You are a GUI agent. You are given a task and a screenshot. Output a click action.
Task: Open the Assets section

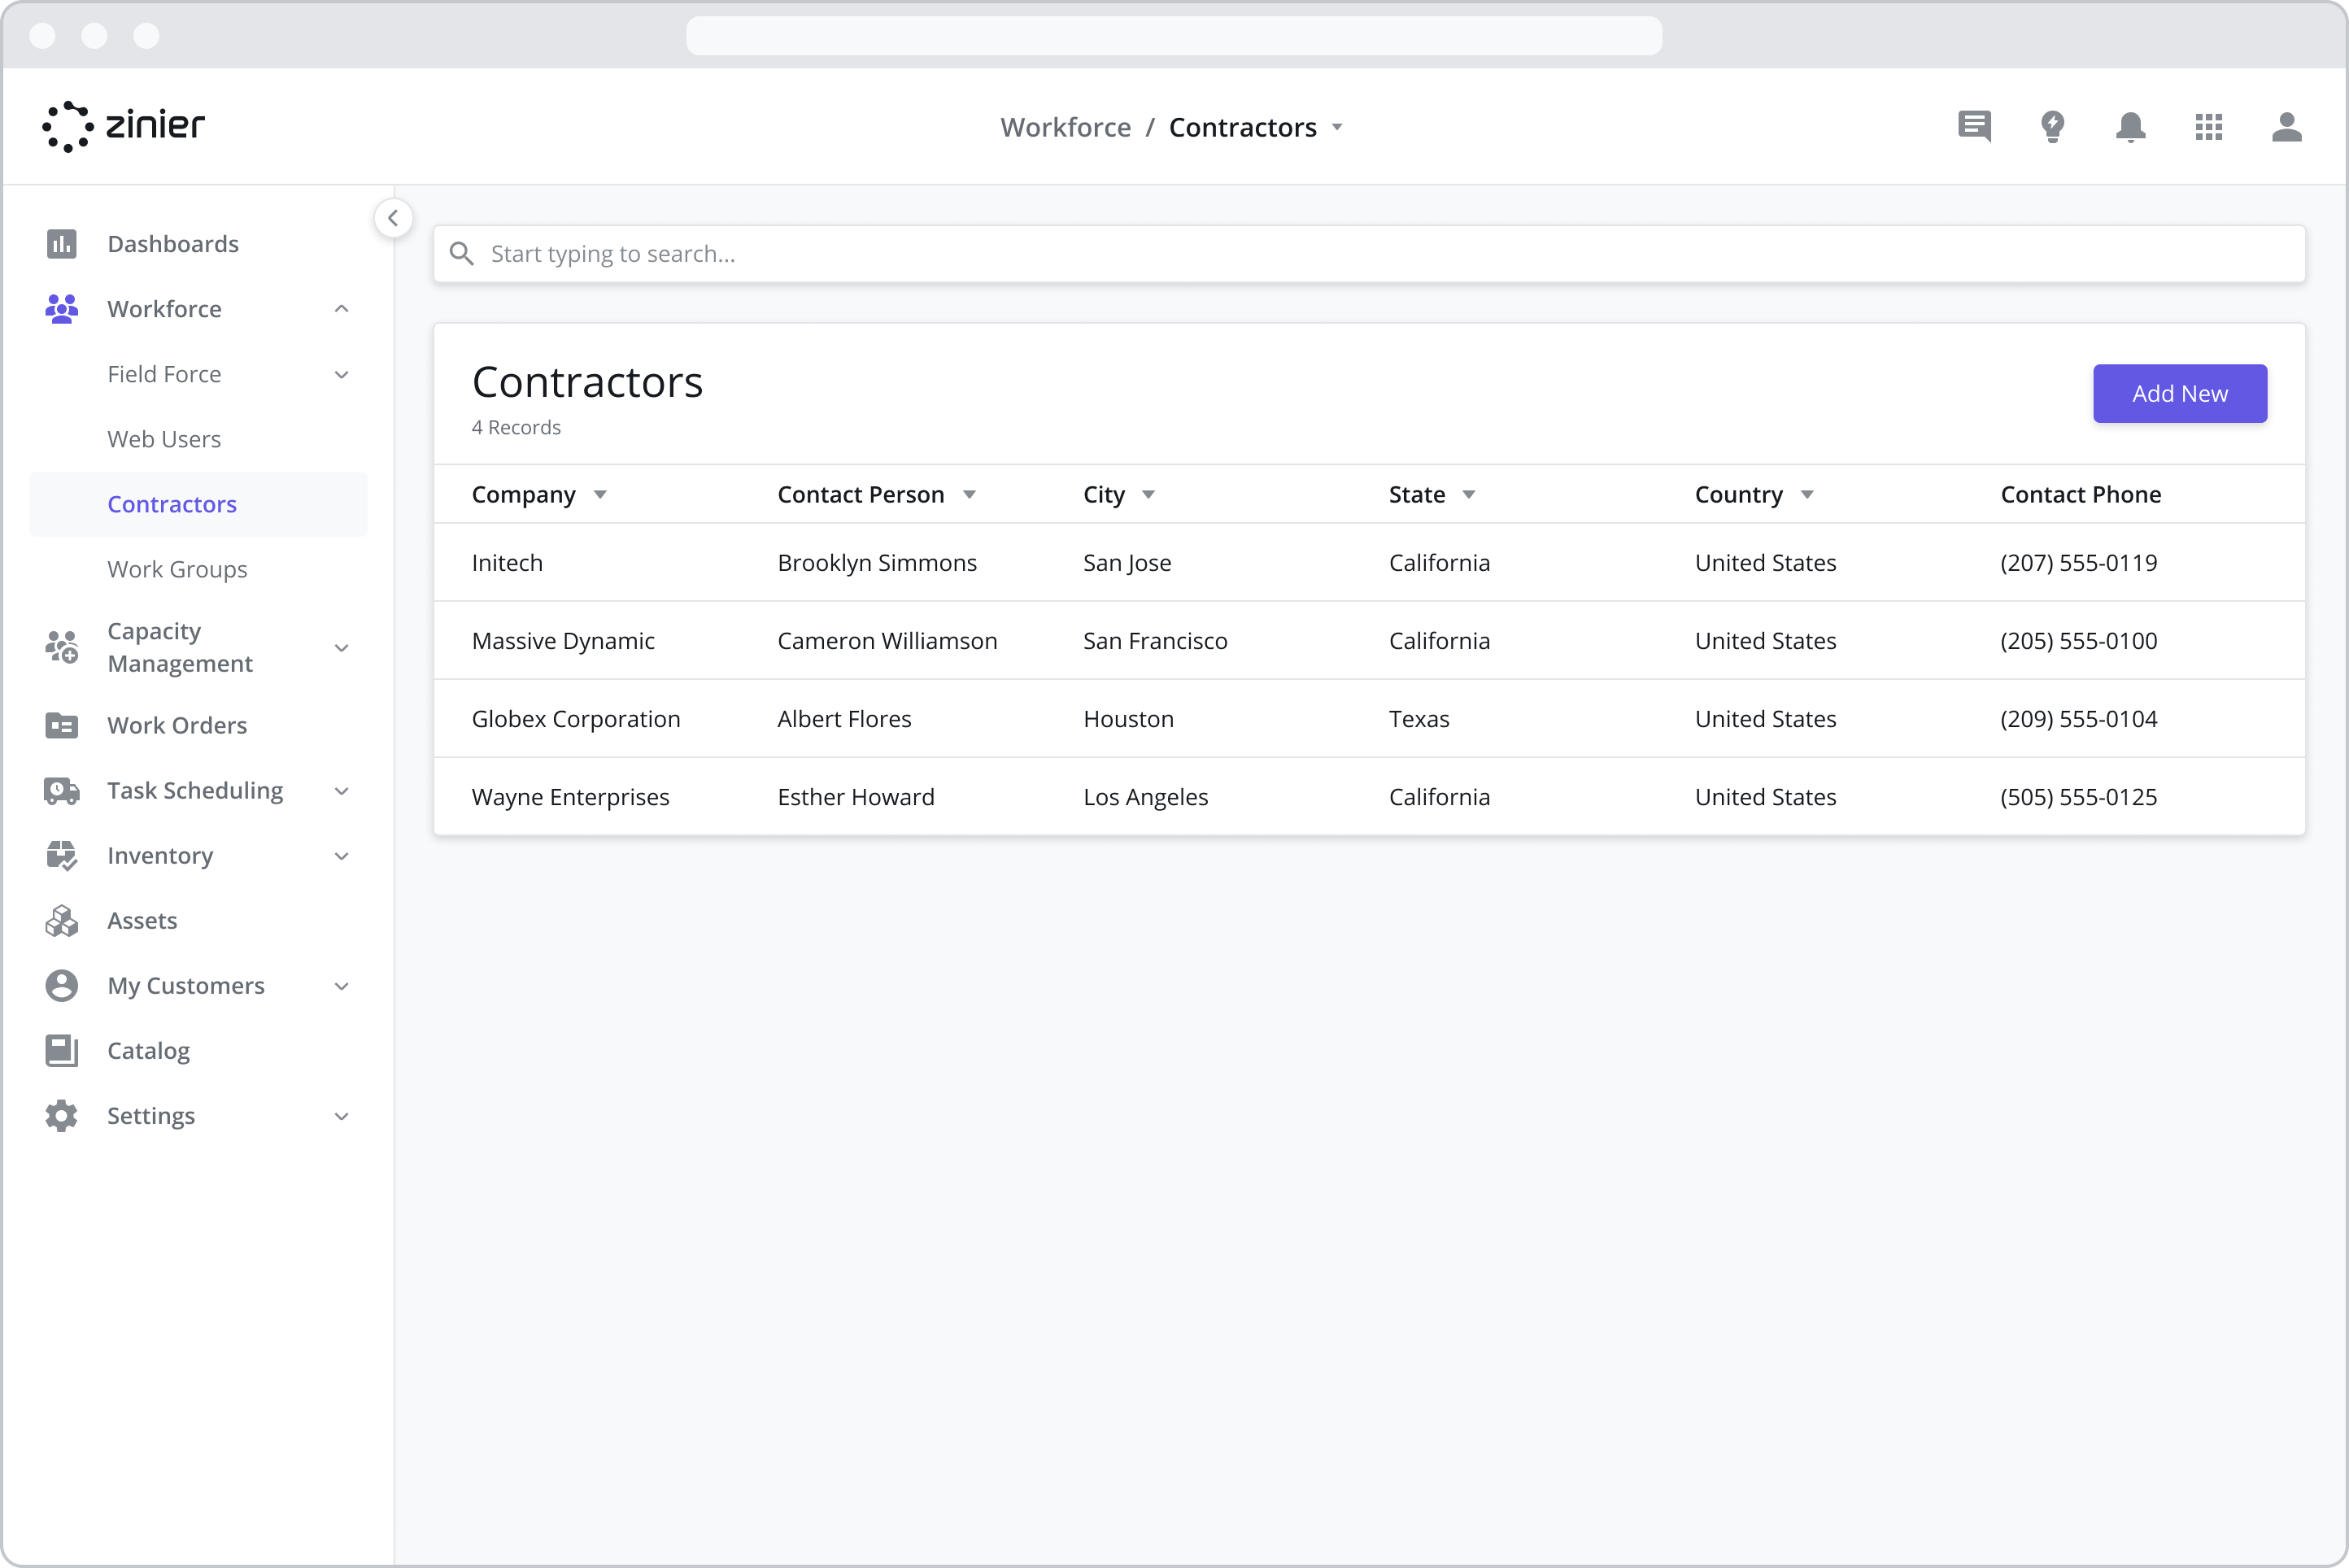142,920
